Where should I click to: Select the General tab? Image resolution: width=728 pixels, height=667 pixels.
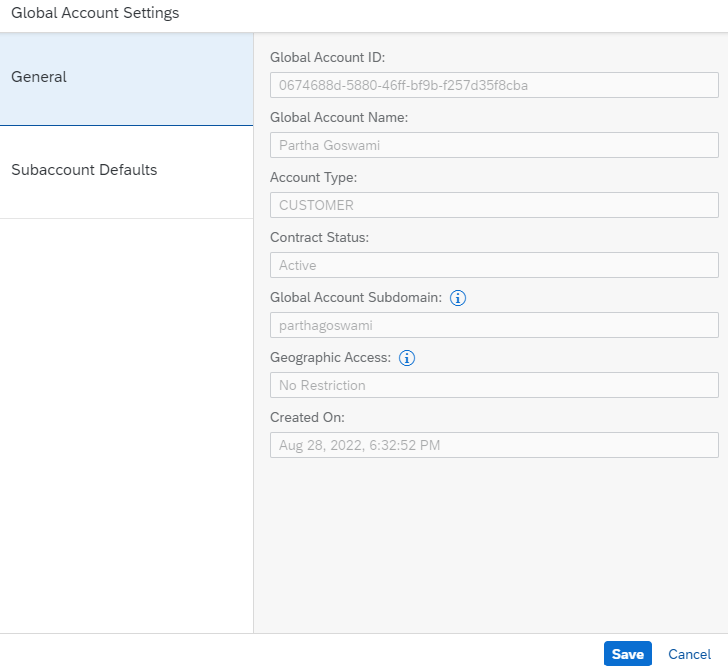(126, 78)
